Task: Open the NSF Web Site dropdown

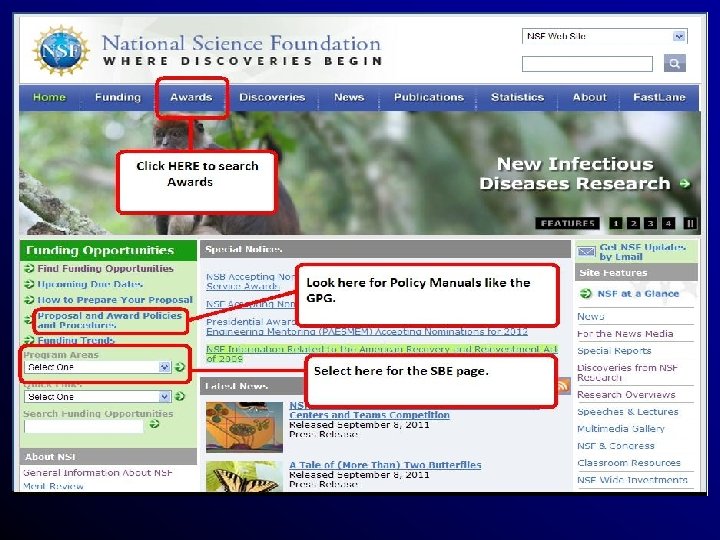Action: pos(604,36)
